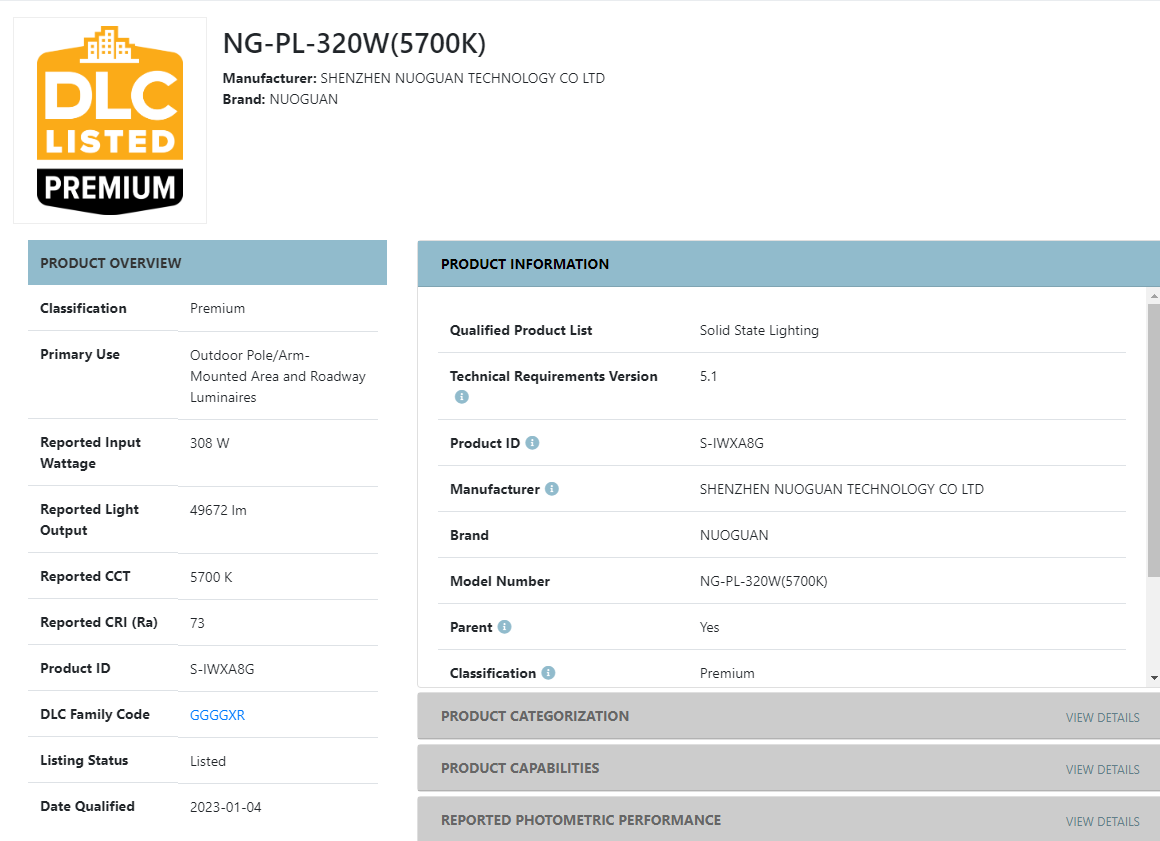The width and height of the screenshot is (1160, 841).
Task: Click the info icon next to Product ID
Action: (532, 443)
